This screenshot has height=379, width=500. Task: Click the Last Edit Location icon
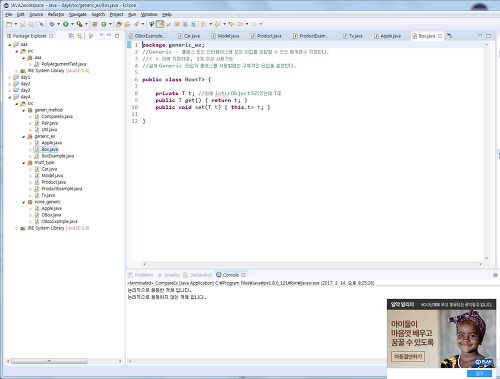[x=231, y=24]
